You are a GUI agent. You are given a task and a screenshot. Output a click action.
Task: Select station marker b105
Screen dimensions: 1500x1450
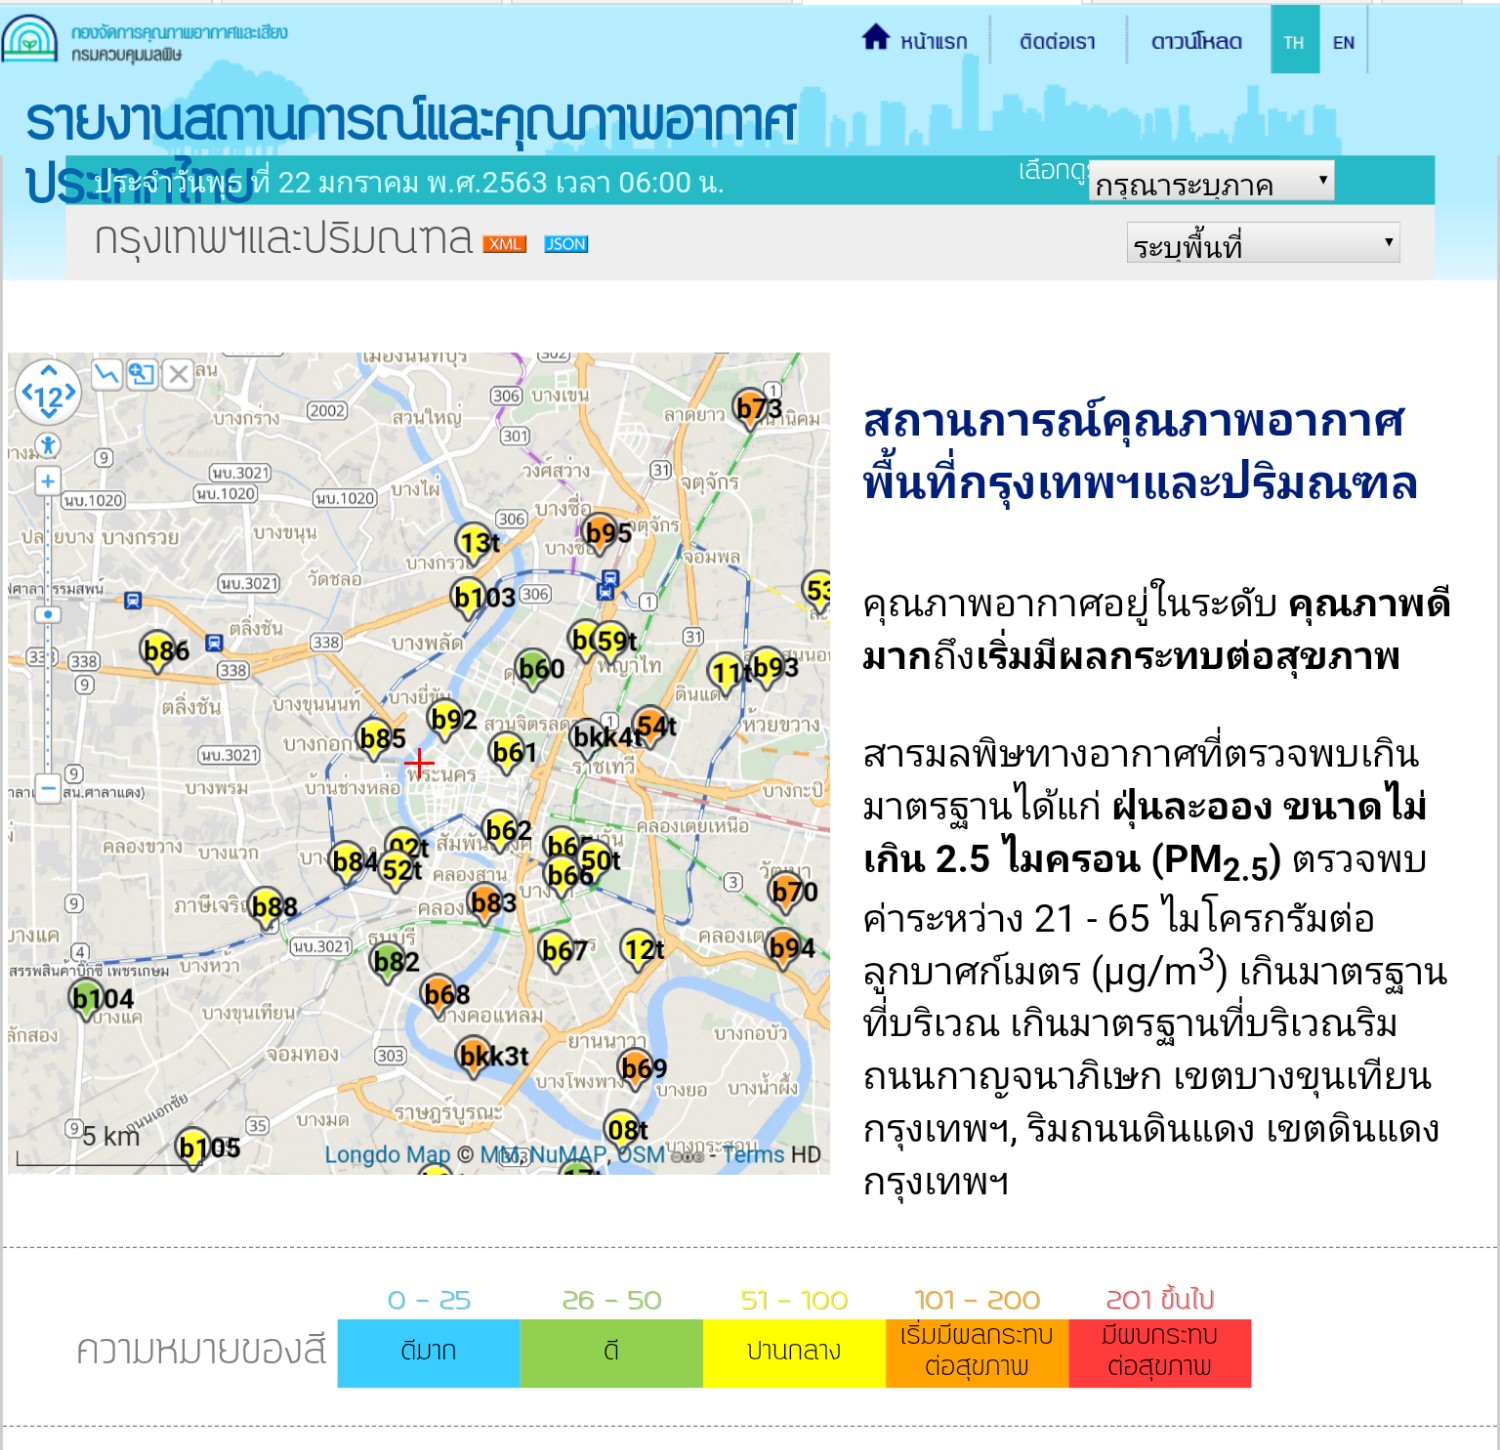[x=194, y=1148]
